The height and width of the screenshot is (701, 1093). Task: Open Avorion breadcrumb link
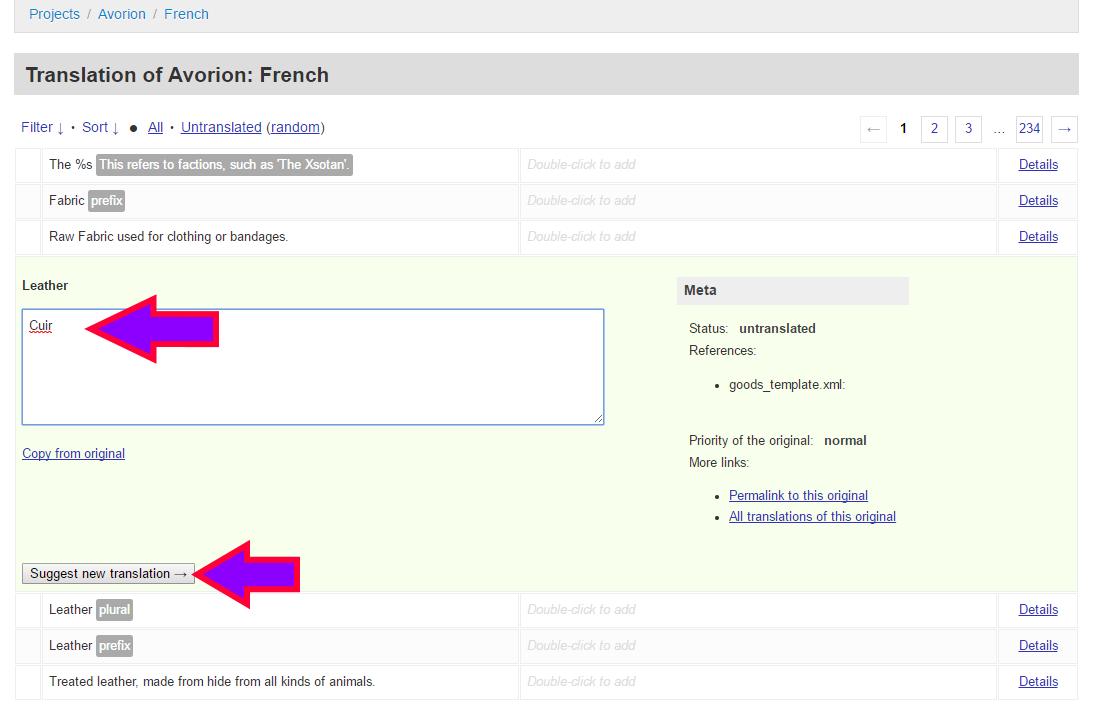click(122, 15)
